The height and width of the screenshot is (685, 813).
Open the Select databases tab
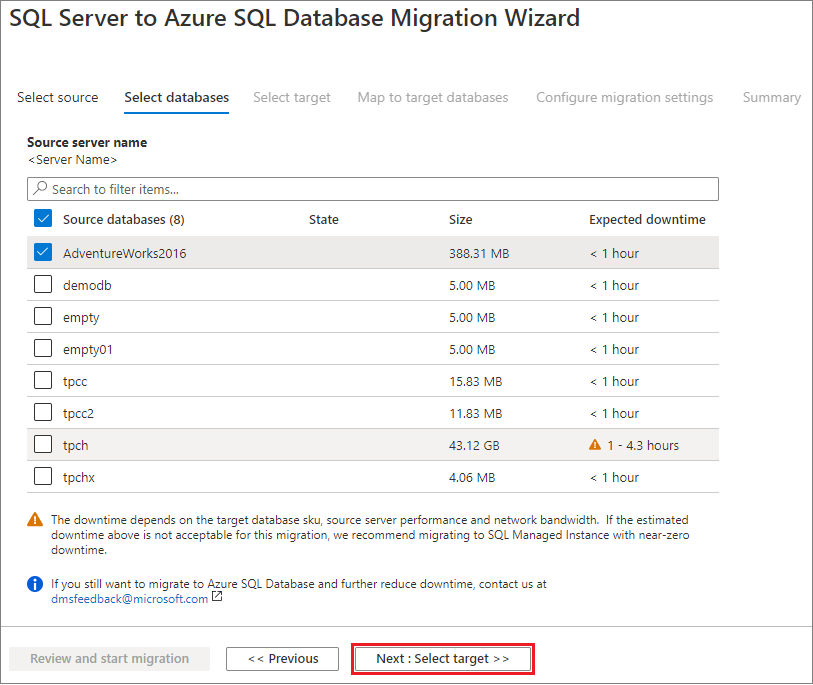click(x=176, y=98)
